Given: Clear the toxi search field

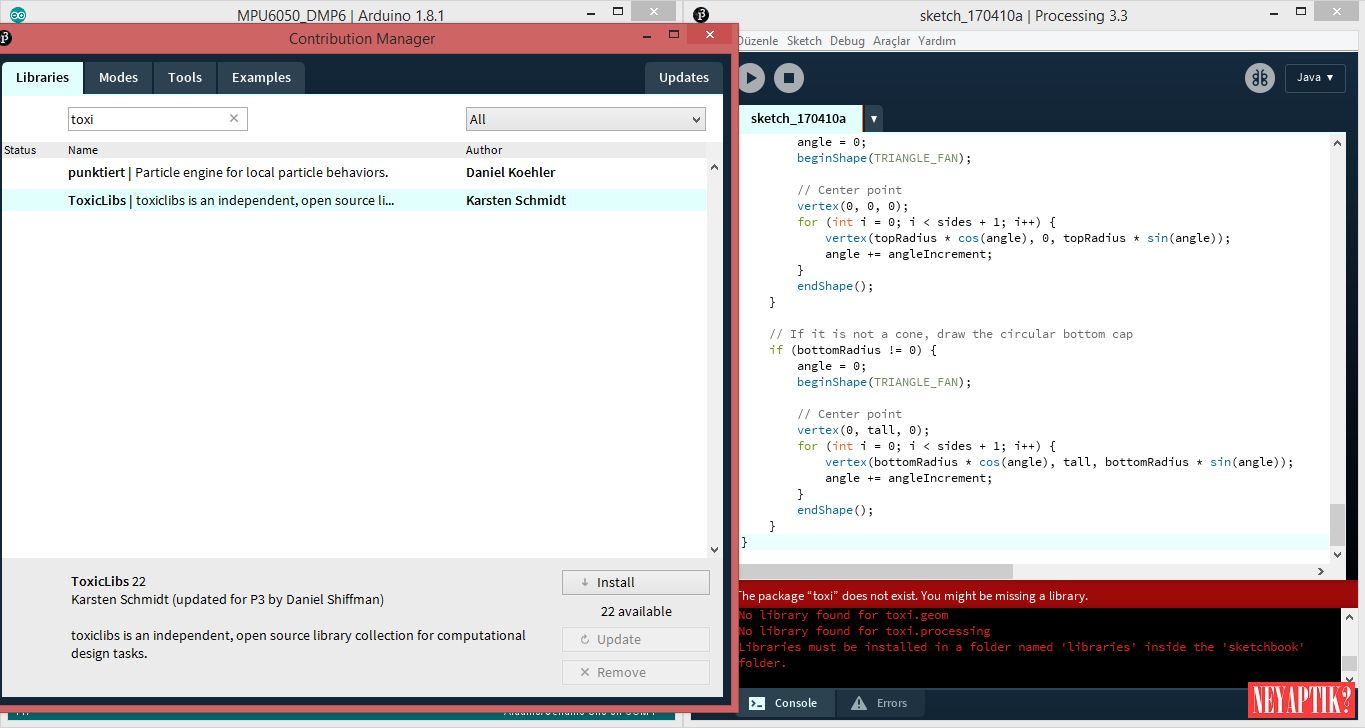Looking at the screenshot, I should [x=234, y=118].
